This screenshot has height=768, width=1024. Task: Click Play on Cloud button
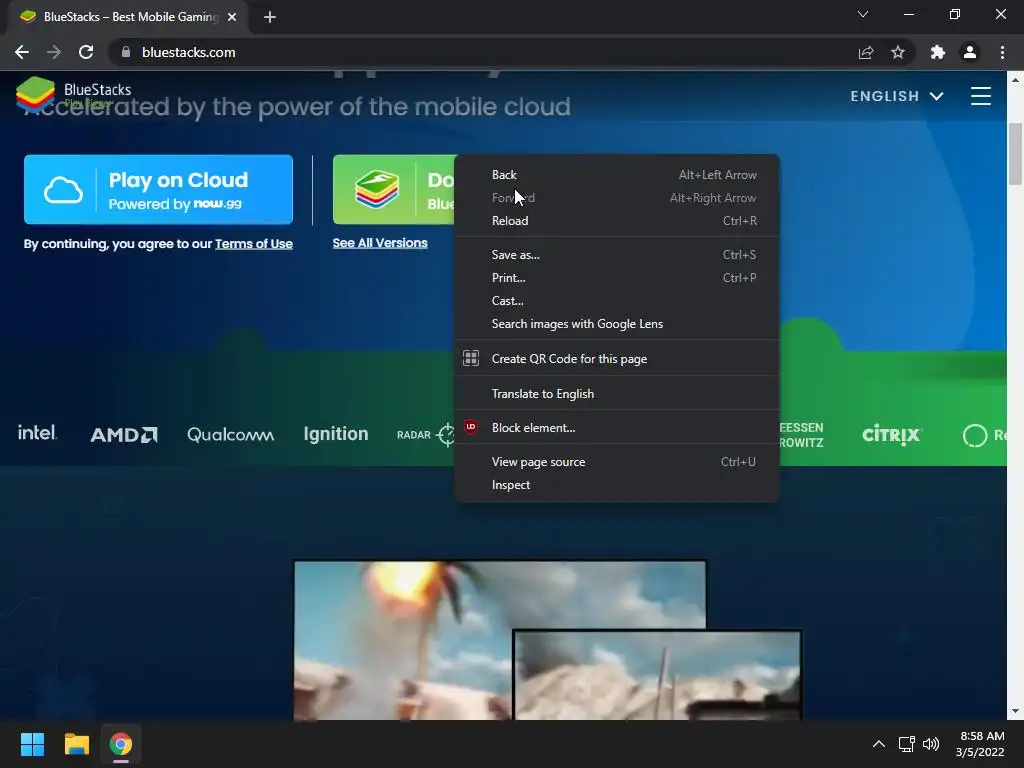coord(158,189)
